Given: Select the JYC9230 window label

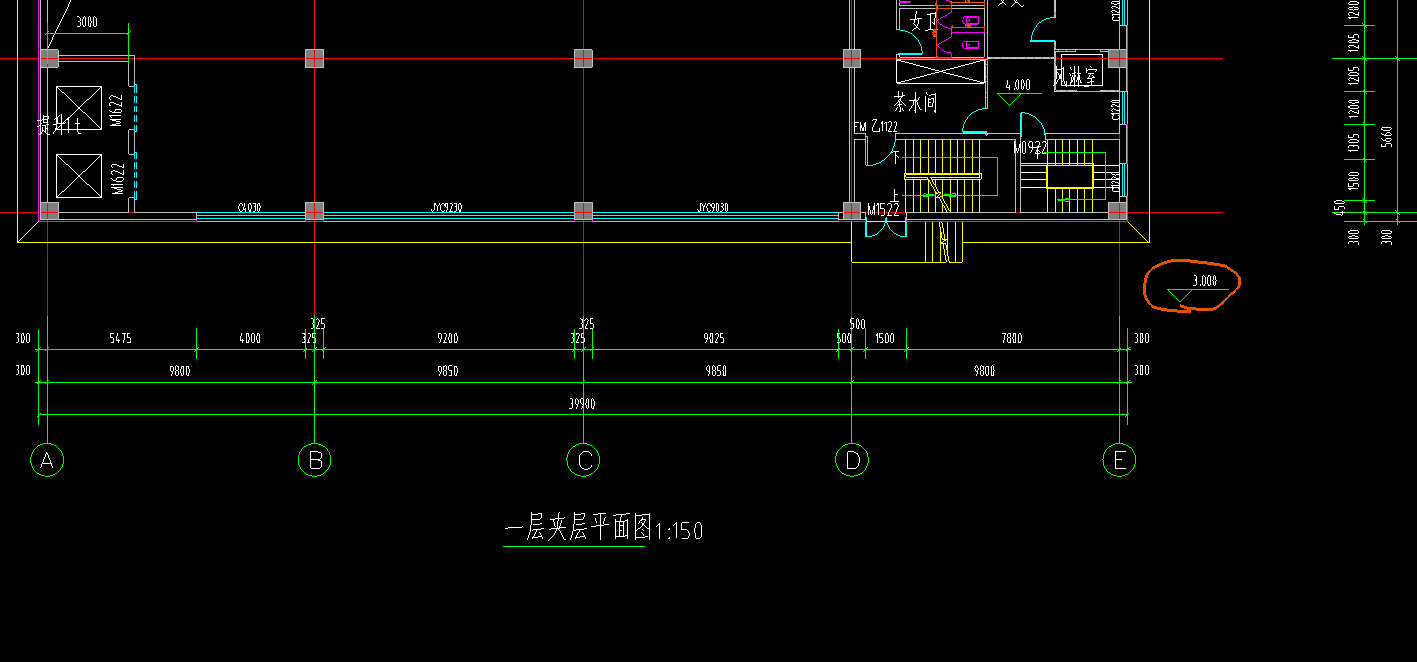Looking at the screenshot, I should [x=447, y=208].
